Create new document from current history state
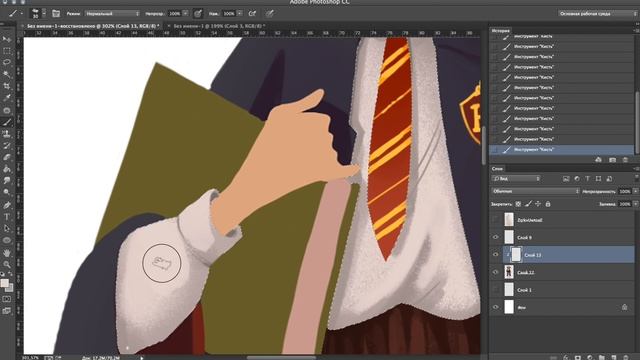Image resolution: width=640 pixels, height=360 pixels. click(598, 160)
